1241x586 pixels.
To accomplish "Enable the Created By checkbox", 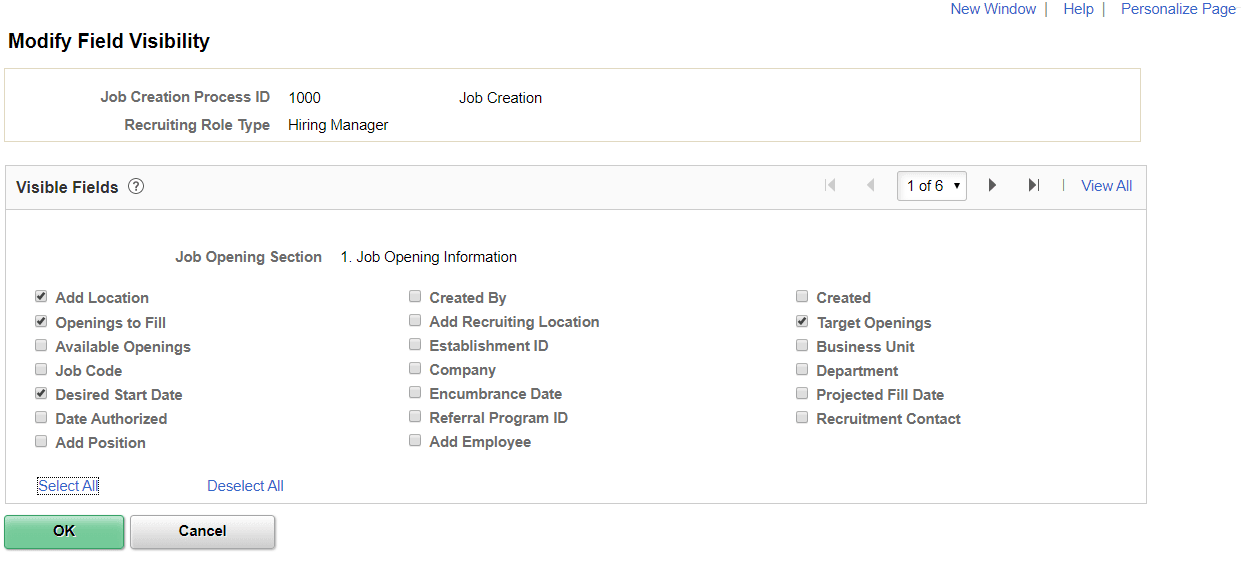I will click(x=415, y=295).
